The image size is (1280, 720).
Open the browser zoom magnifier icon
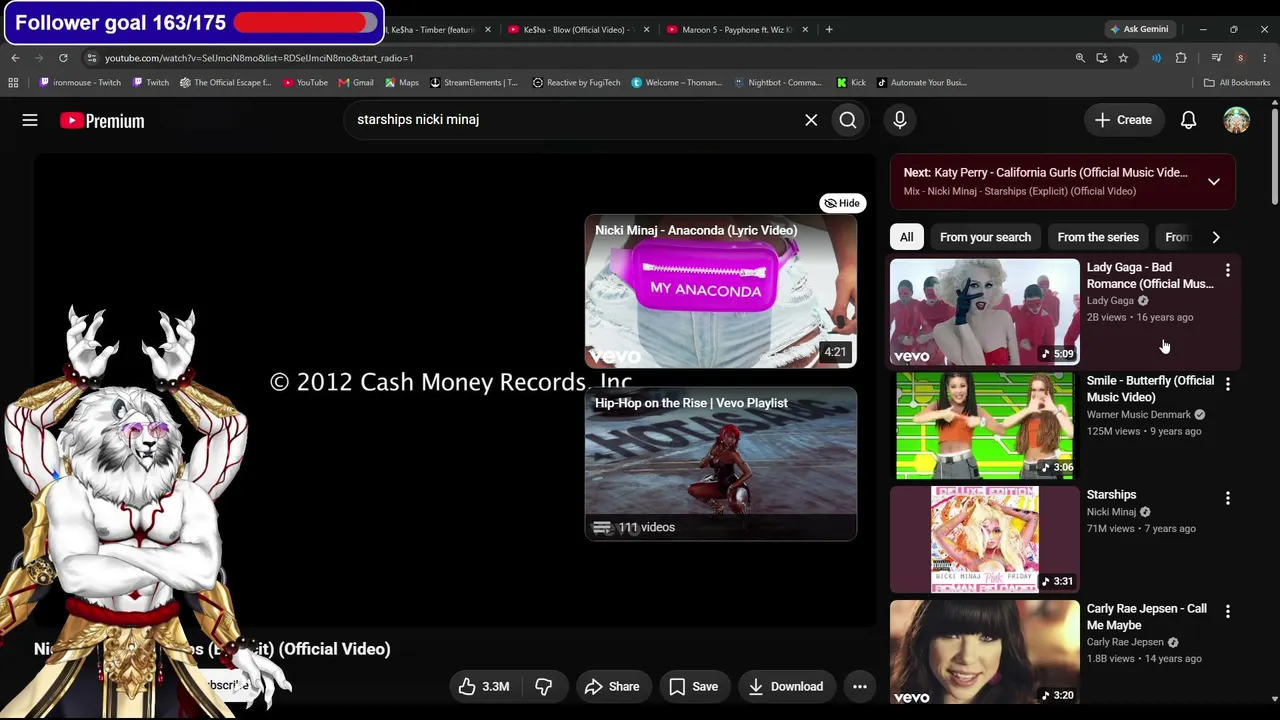(1080, 58)
